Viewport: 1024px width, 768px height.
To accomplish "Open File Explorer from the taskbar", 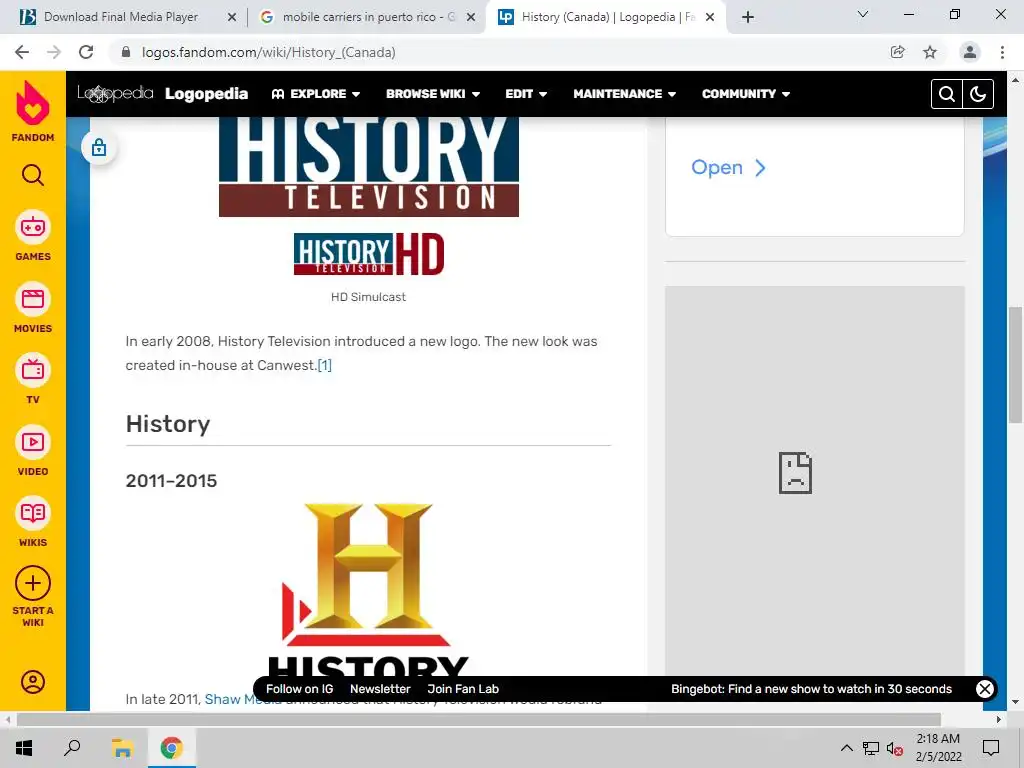I will (x=121, y=748).
